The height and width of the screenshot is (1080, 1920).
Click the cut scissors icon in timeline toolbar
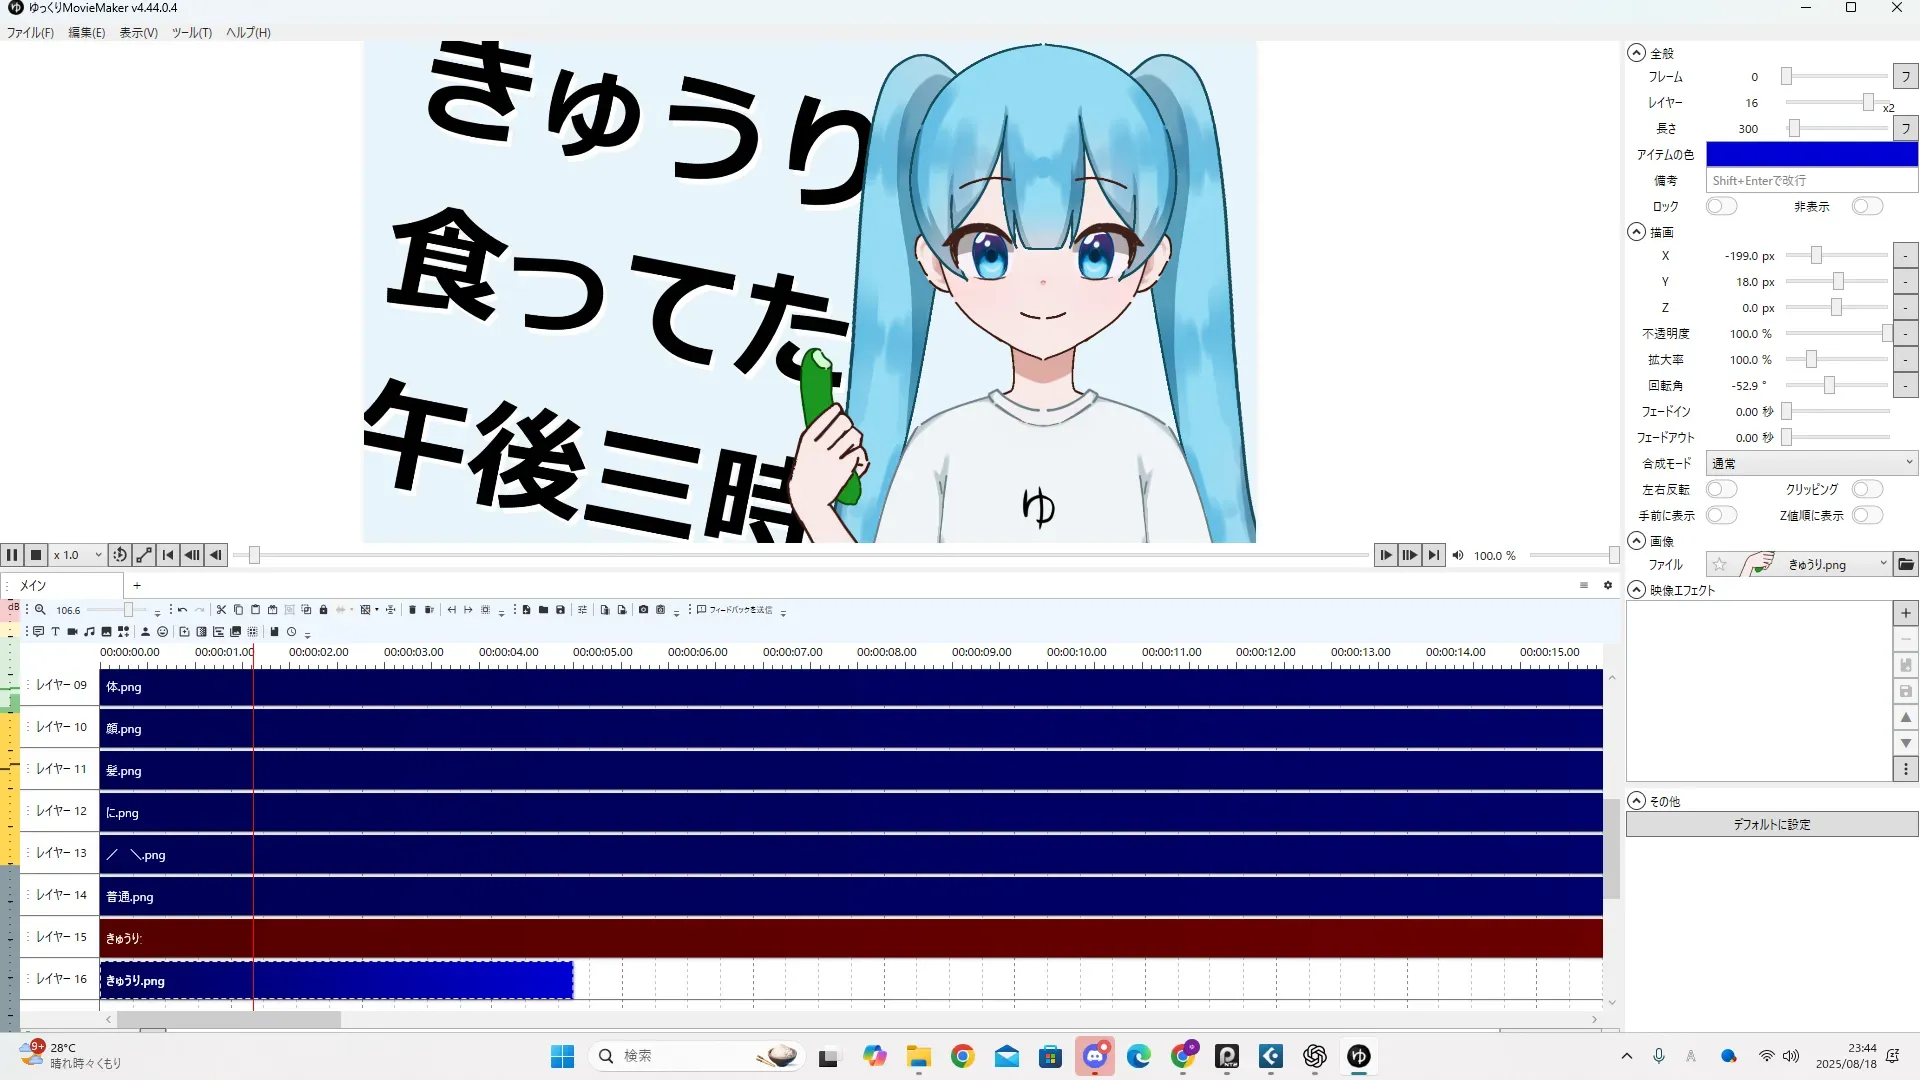tap(221, 610)
